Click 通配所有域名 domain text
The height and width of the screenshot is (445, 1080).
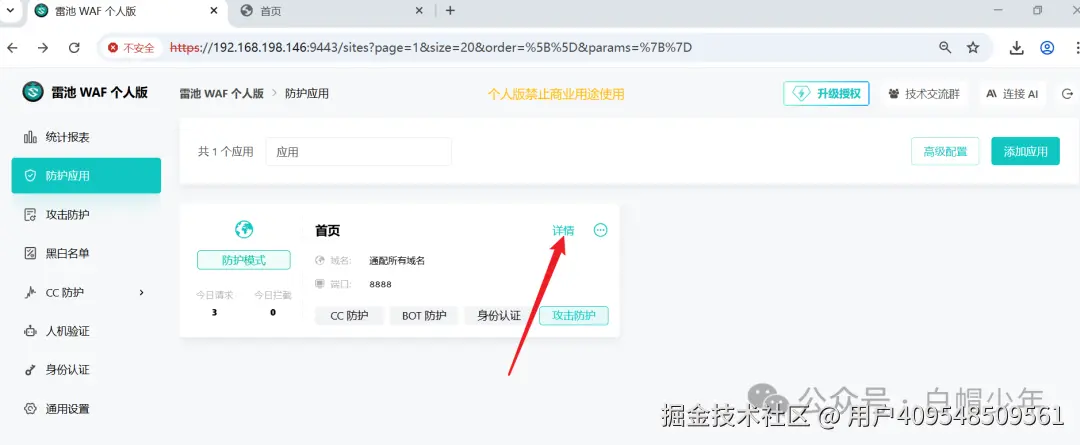(397, 261)
